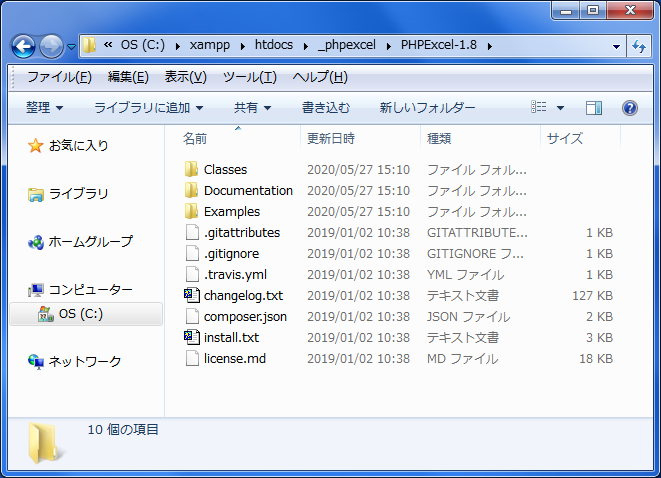Click the library icon beside ライブラリ
Screen dimensions: 661x478
point(35,194)
